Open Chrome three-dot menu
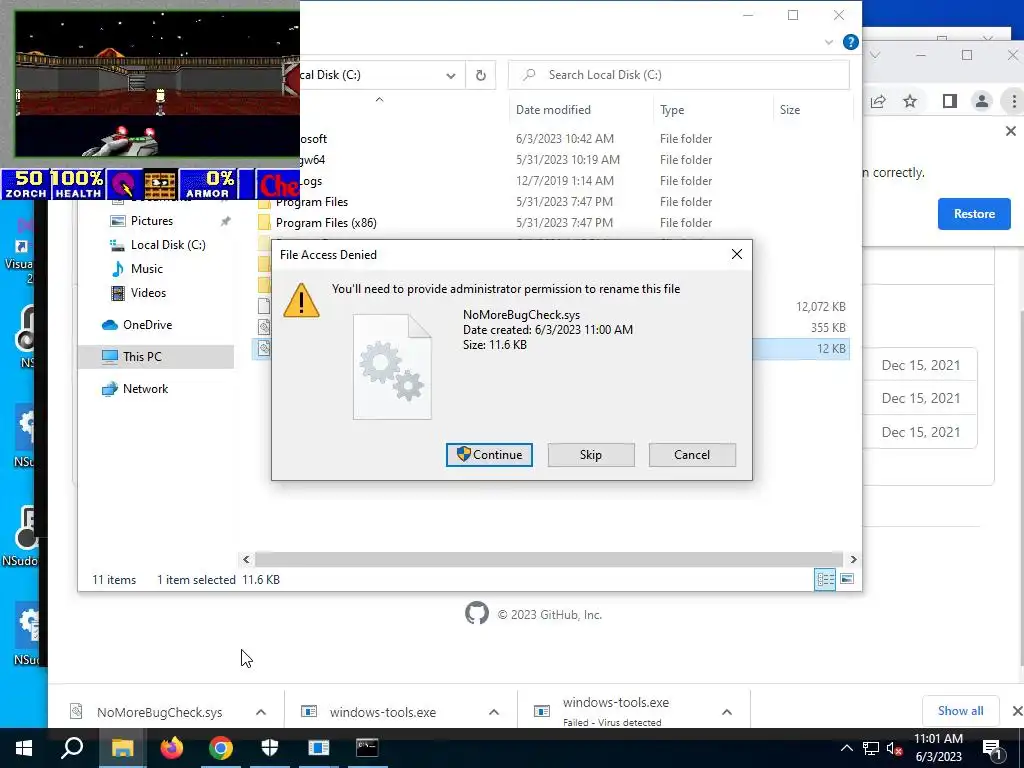Screen dimensions: 1024x768 (x=1014, y=101)
